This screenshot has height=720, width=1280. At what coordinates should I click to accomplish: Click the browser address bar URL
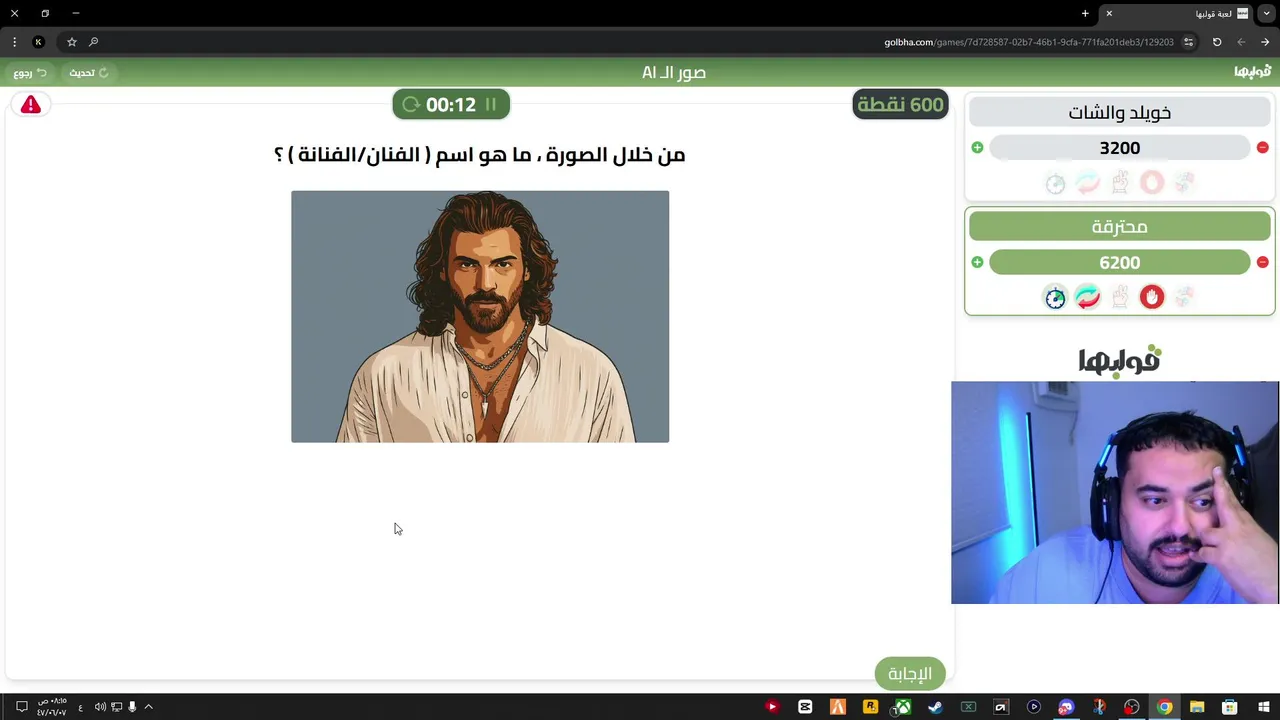pos(1029,42)
